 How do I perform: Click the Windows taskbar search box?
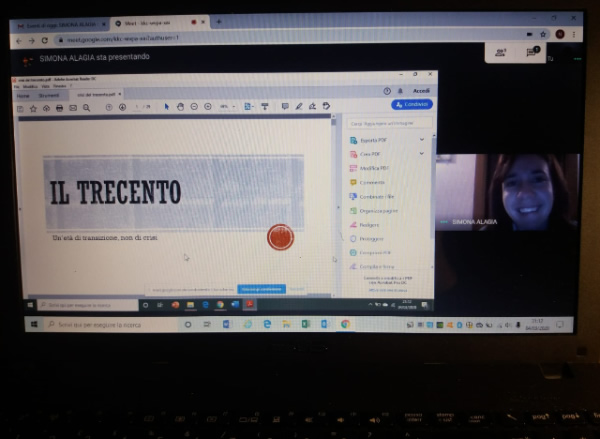111,325
